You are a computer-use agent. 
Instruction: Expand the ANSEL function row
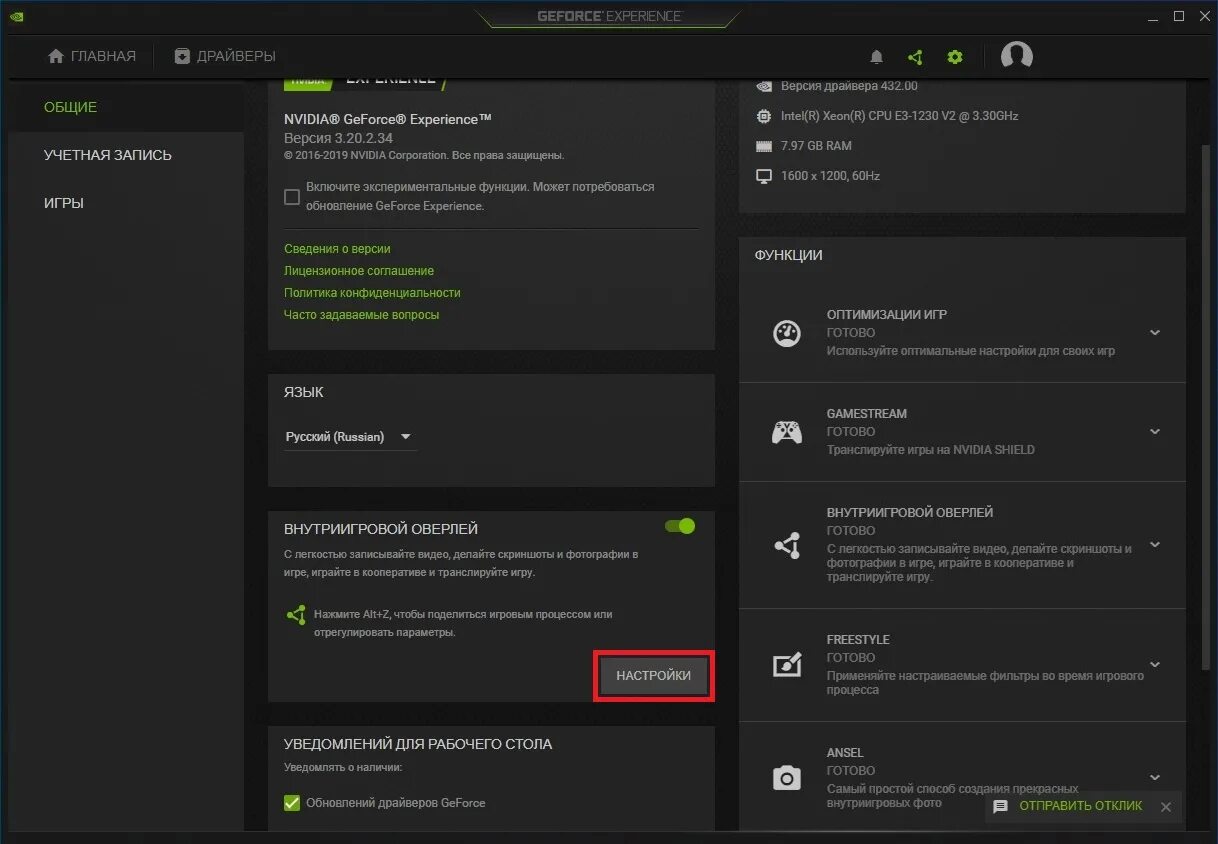(x=1155, y=777)
